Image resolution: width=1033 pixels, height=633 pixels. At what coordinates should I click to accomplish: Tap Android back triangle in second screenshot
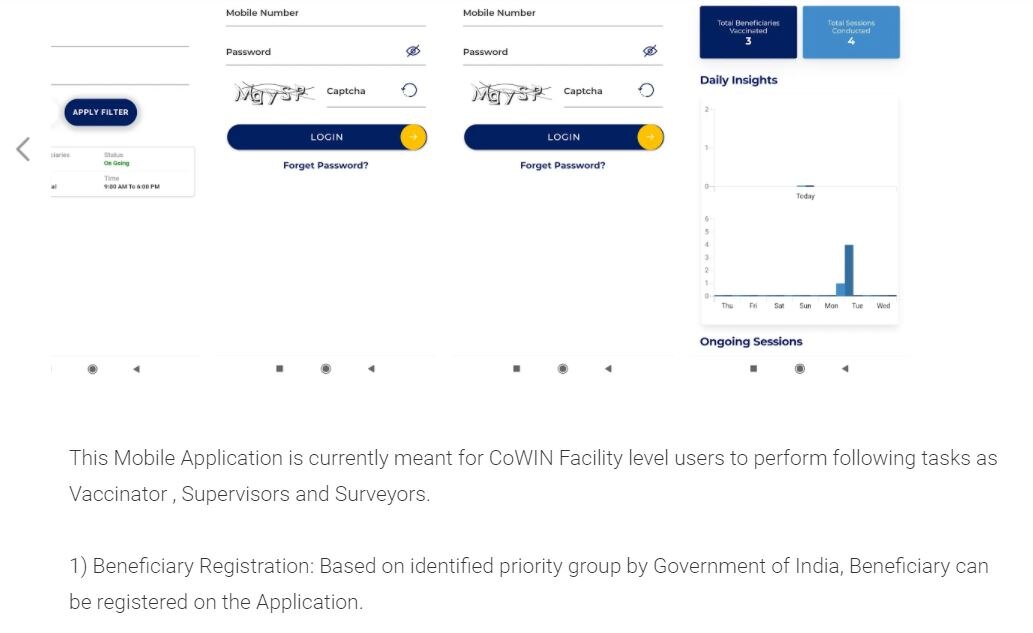click(x=371, y=368)
